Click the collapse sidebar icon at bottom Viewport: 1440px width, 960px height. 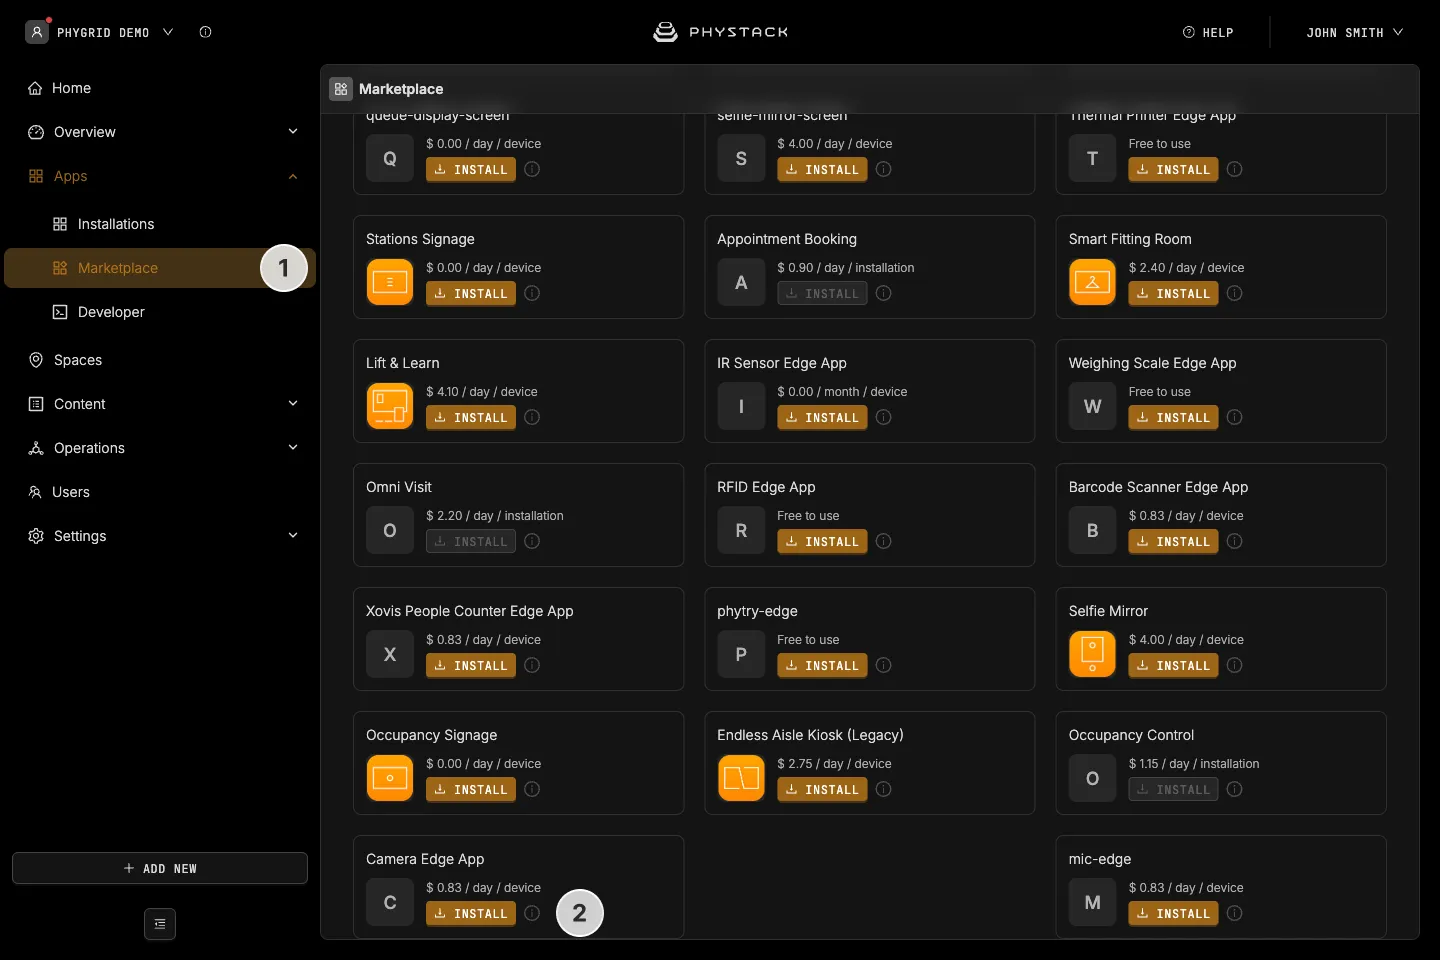160,924
